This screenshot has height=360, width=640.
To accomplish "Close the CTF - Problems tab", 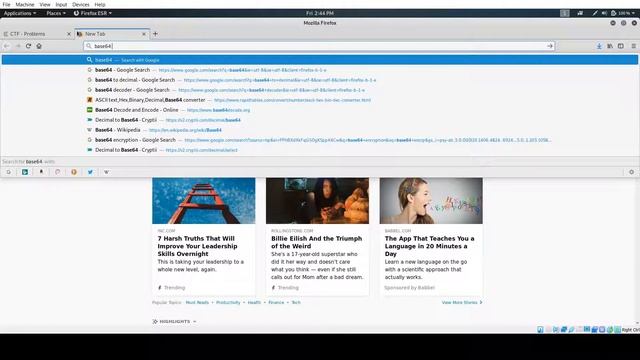I will (69, 34).
